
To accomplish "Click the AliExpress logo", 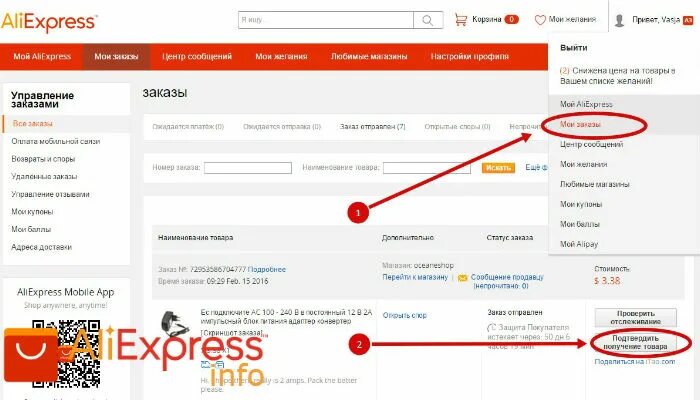I will [49, 21].
